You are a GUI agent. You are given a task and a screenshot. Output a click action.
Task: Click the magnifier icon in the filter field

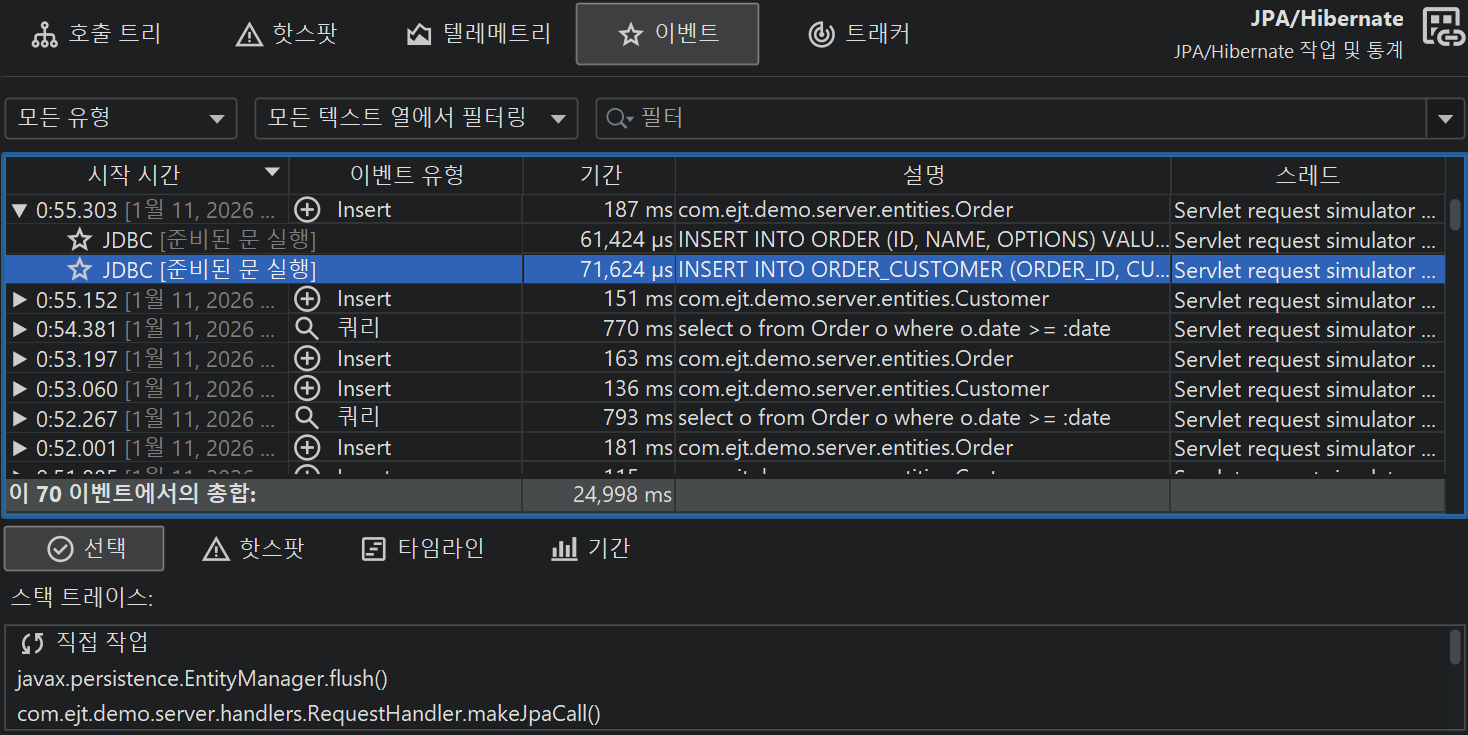click(617, 119)
